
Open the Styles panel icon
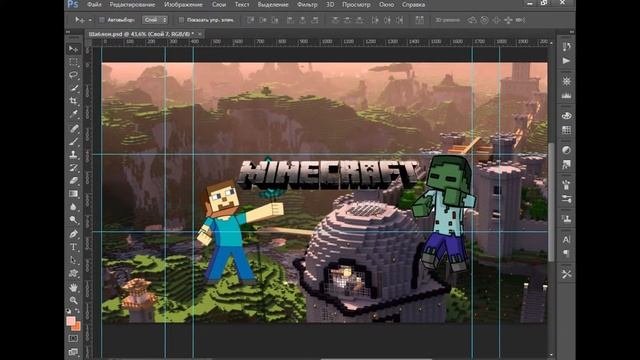click(566, 164)
